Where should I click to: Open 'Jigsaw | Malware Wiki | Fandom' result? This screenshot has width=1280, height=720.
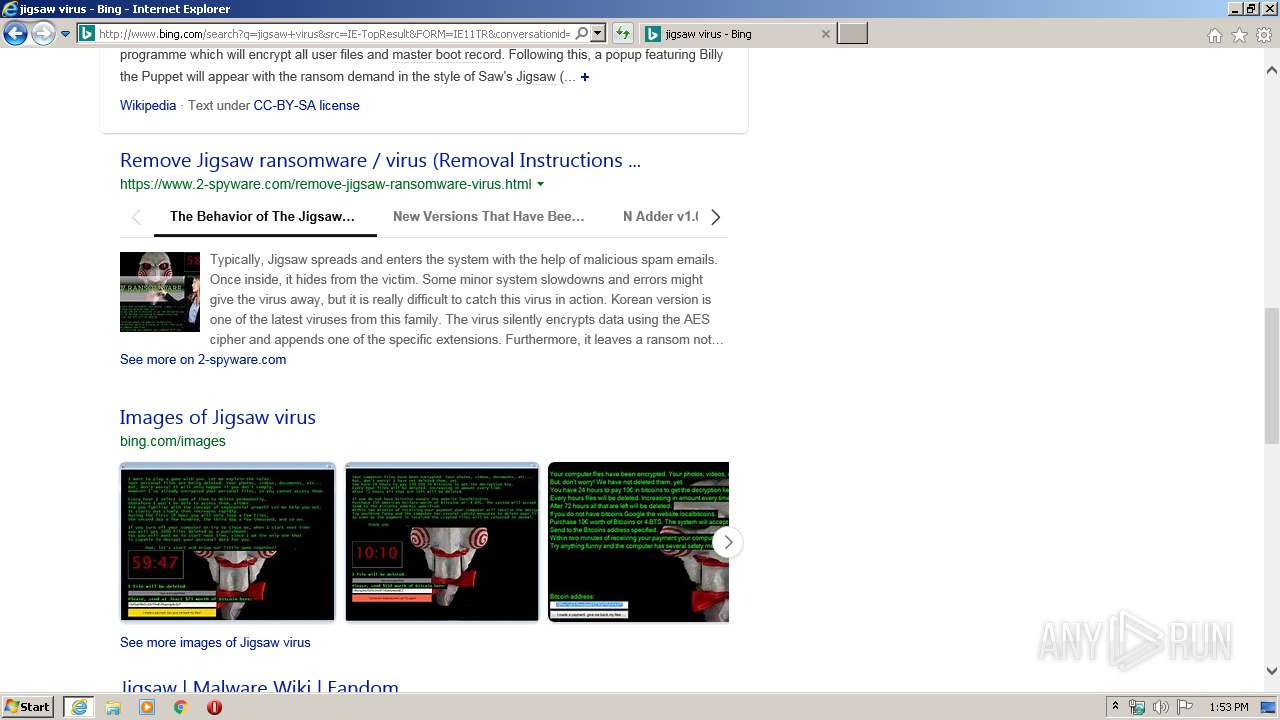260,687
